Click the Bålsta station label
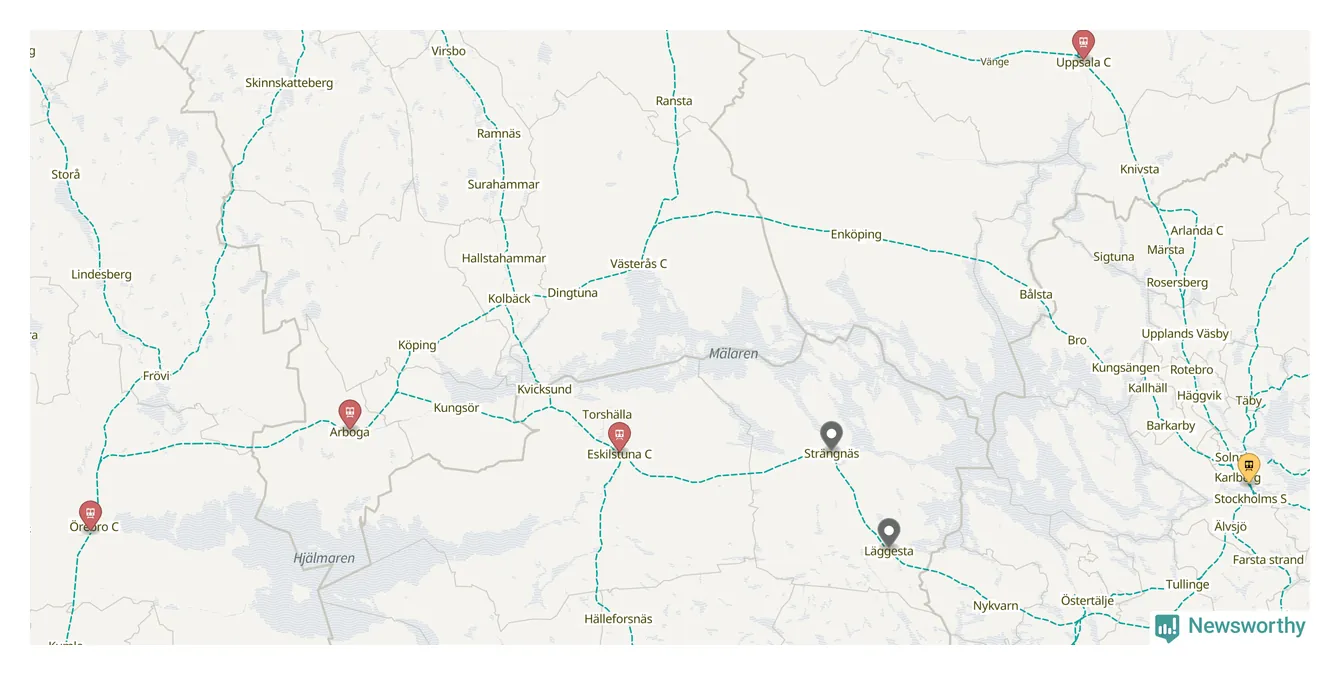Image resolution: width=1340 pixels, height=675 pixels. click(x=1036, y=295)
